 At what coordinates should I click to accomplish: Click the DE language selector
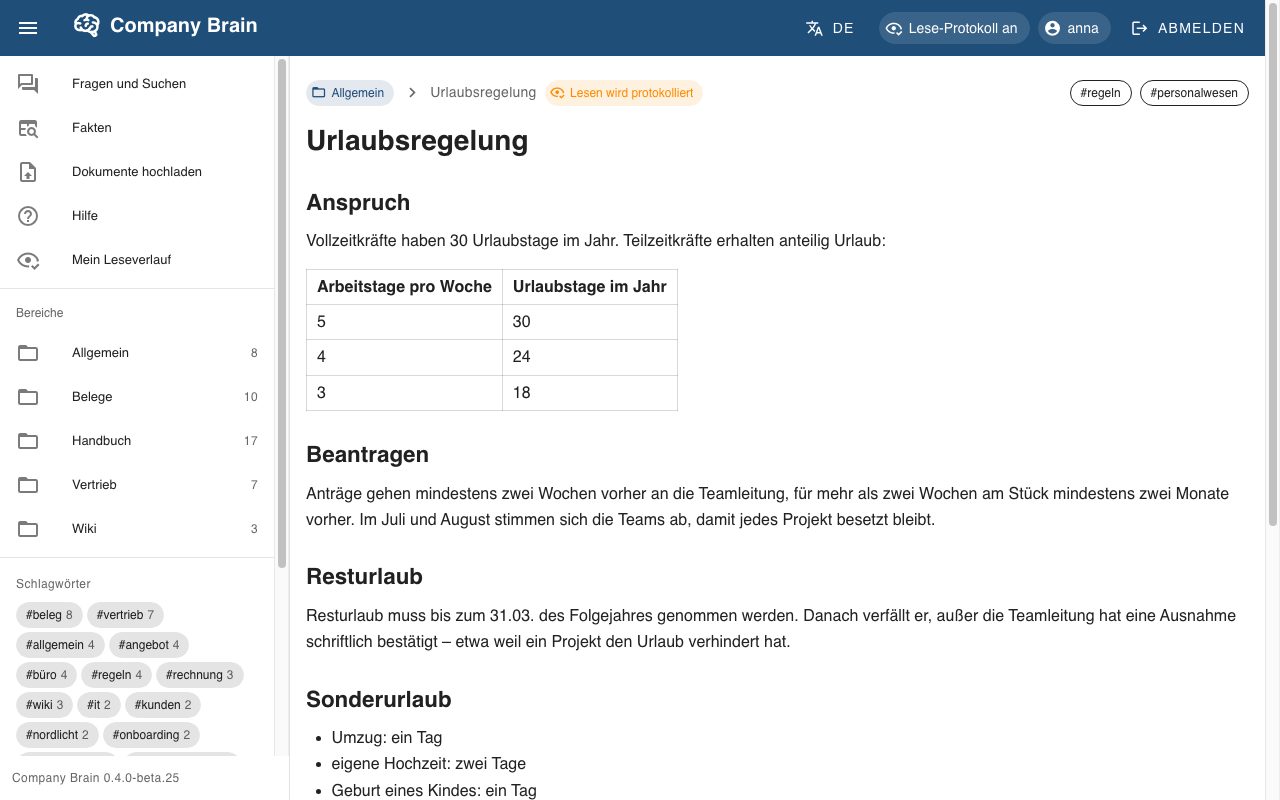click(843, 28)
